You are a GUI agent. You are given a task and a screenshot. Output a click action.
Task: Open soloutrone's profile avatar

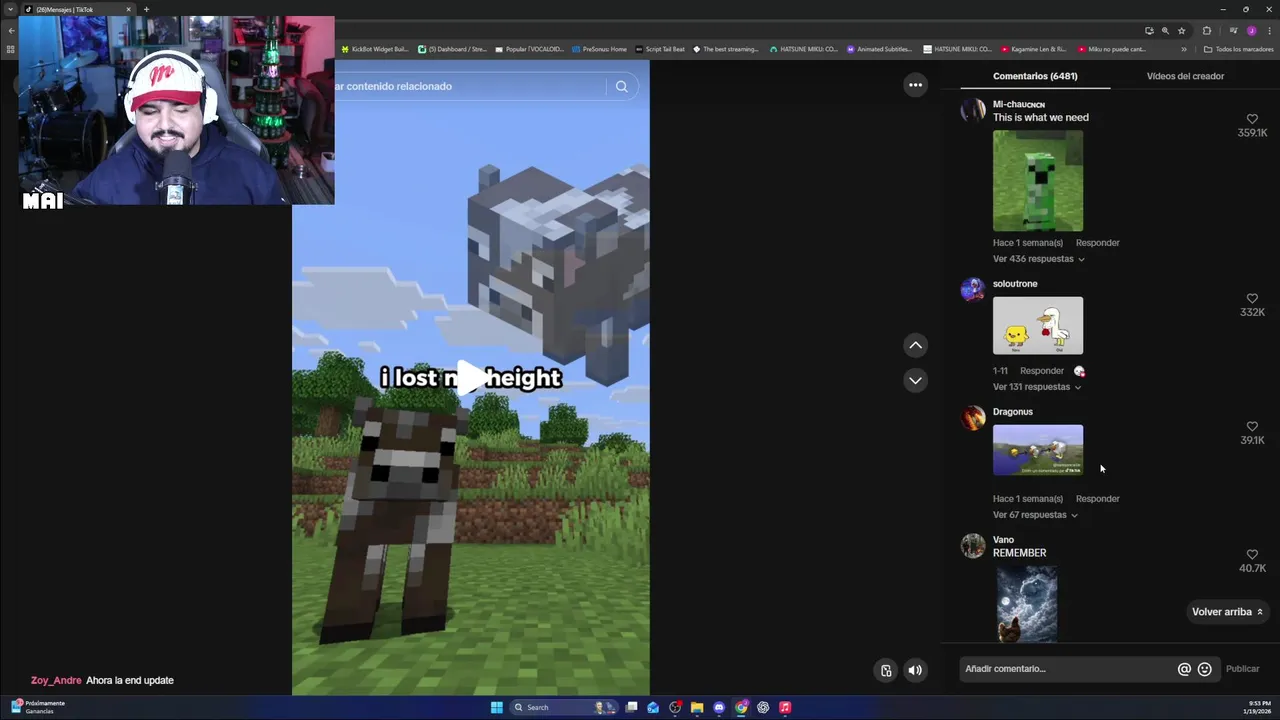973,290
